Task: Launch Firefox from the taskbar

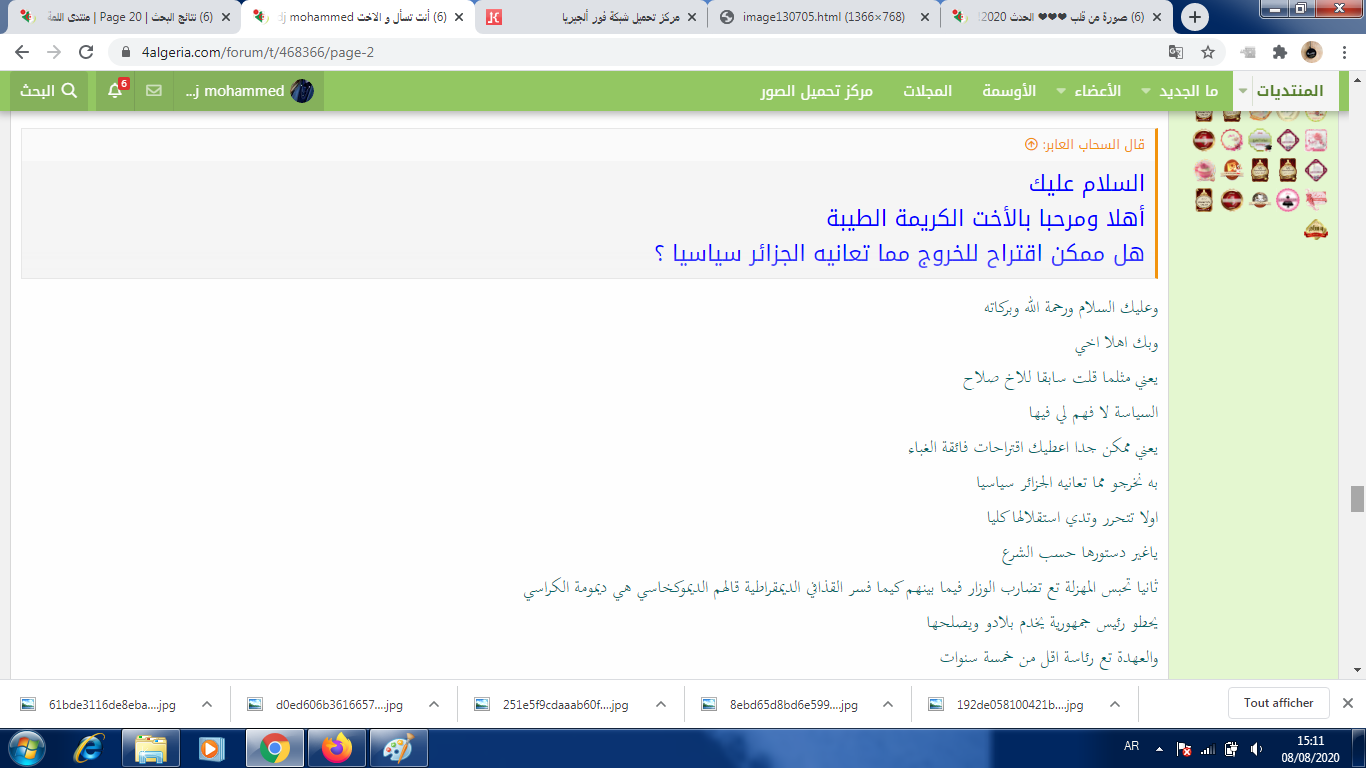Action: tap(337, 747)
